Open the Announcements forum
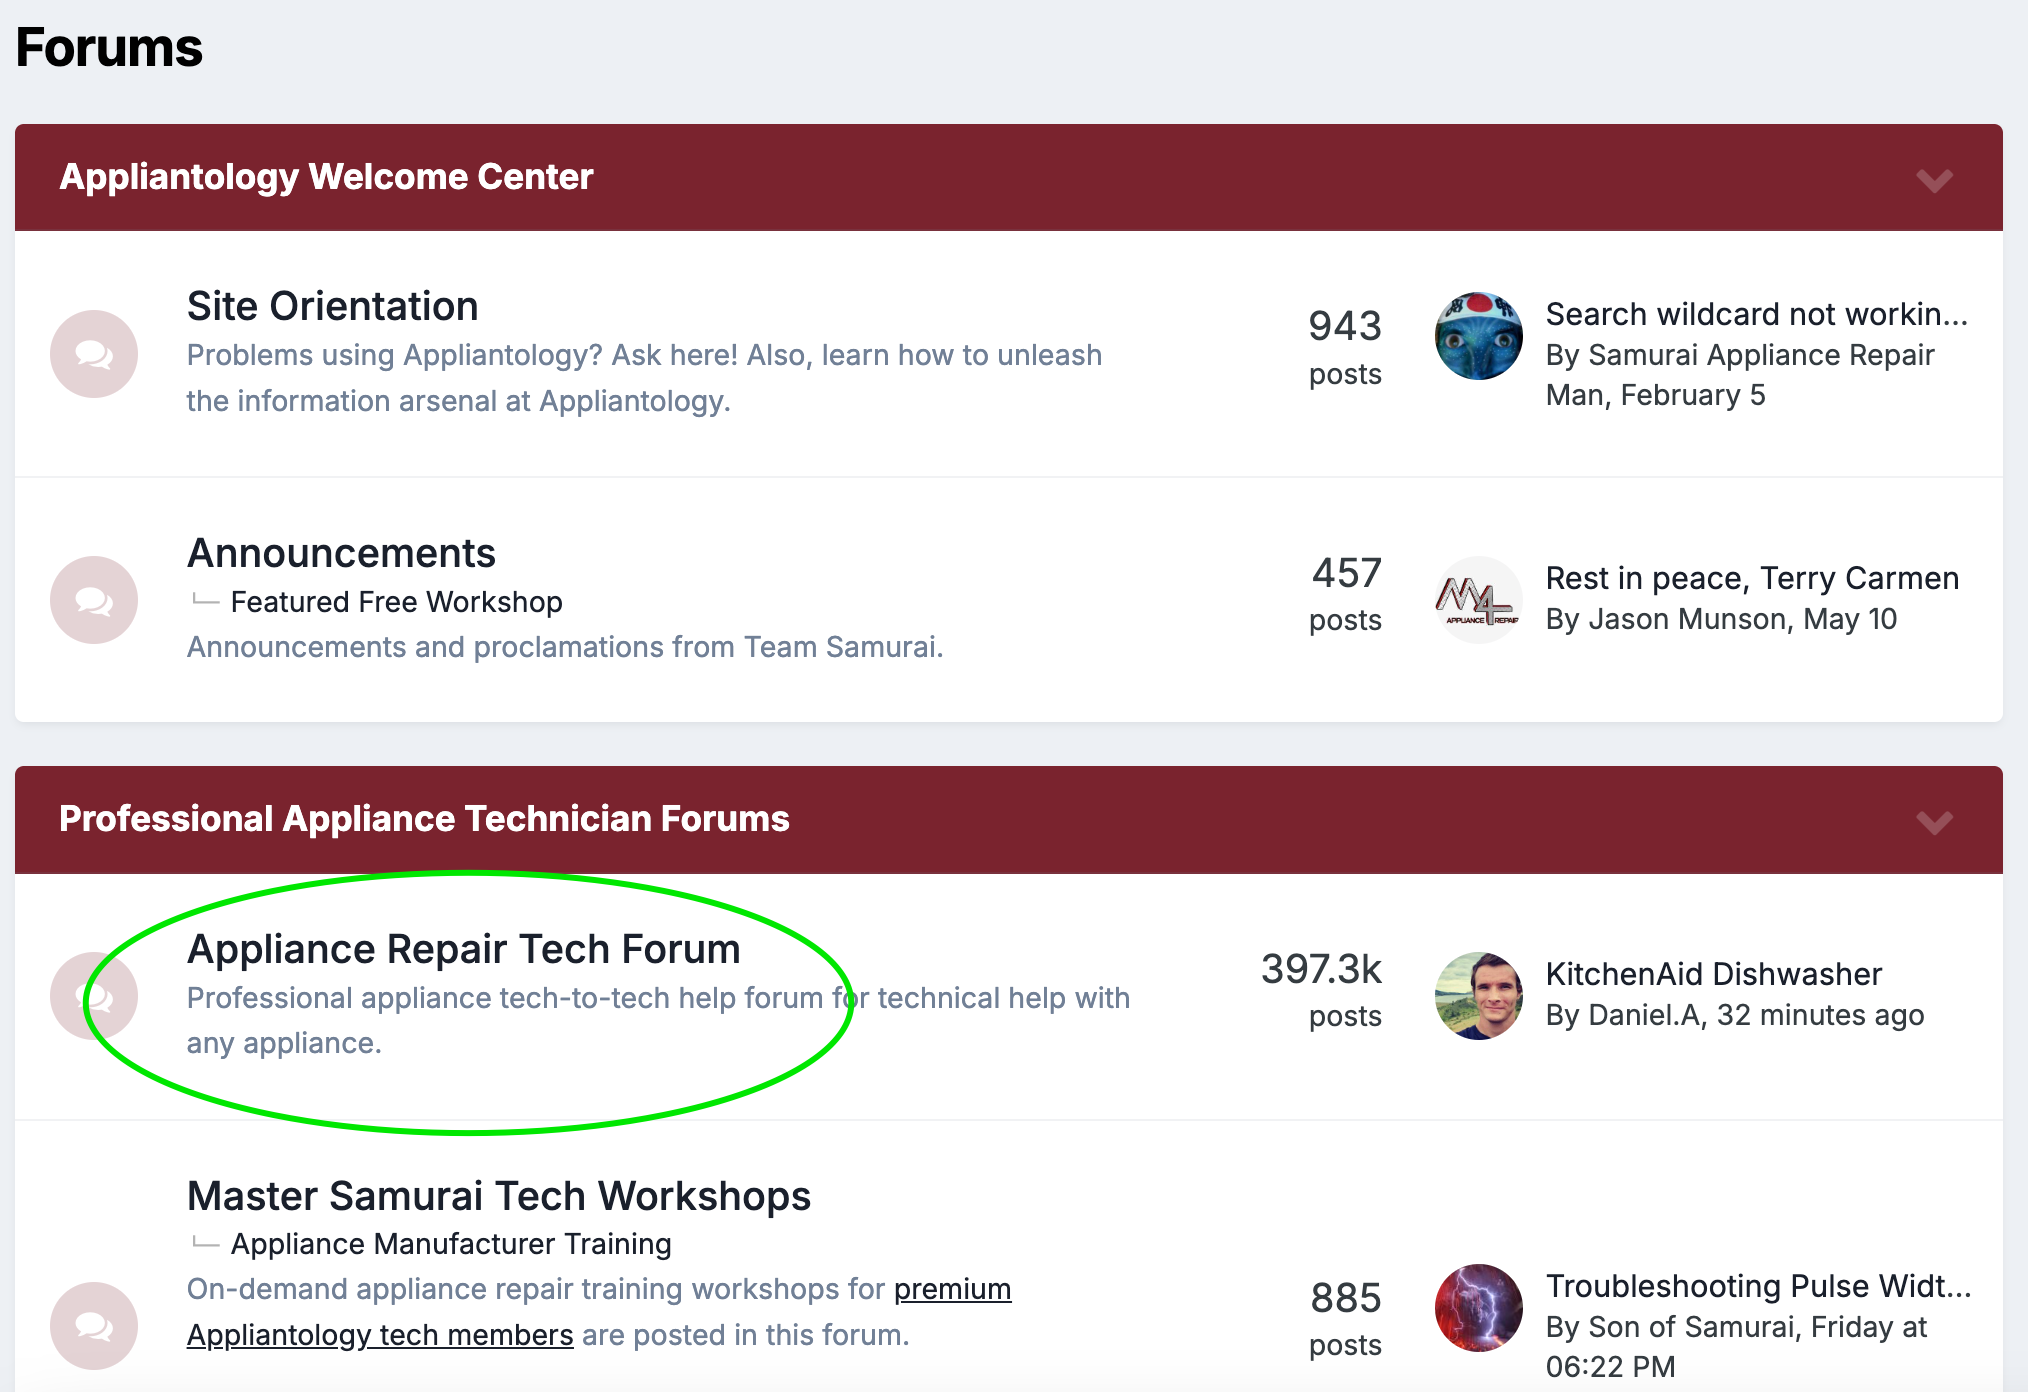2028x1392 pixels. click(x=341, y=553)
